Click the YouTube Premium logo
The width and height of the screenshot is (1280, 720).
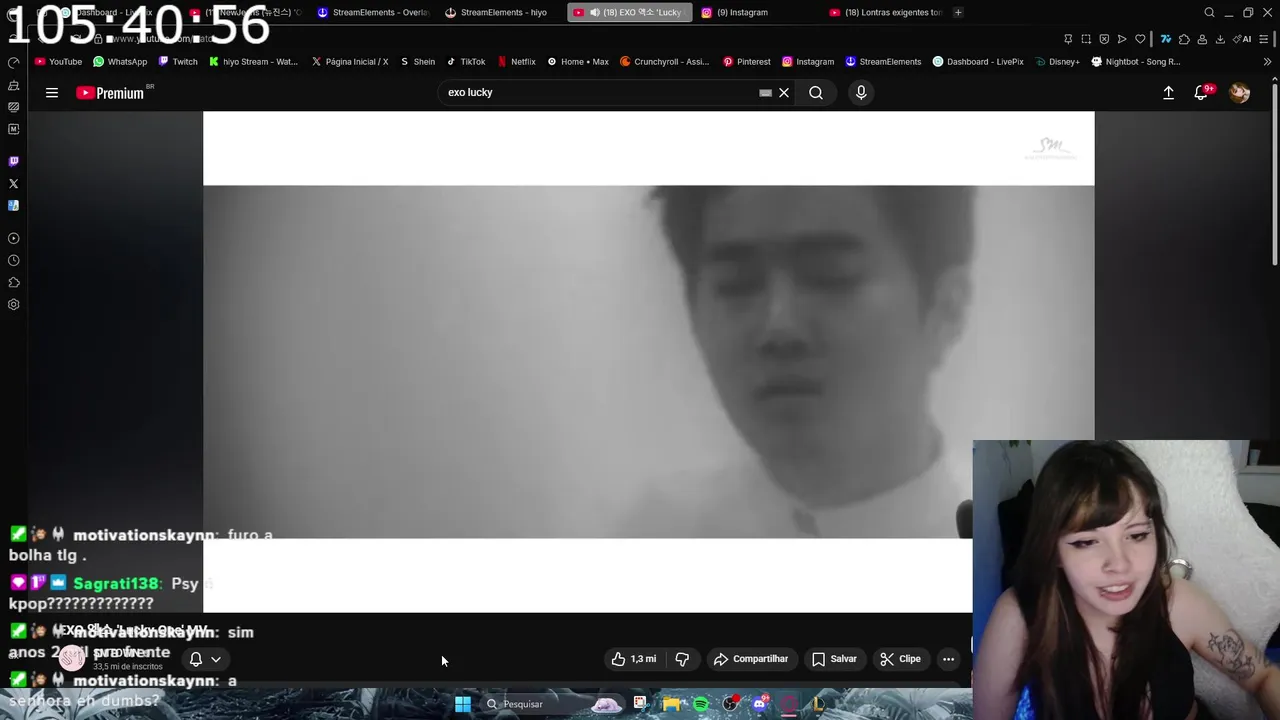click(x=110, y=93)
